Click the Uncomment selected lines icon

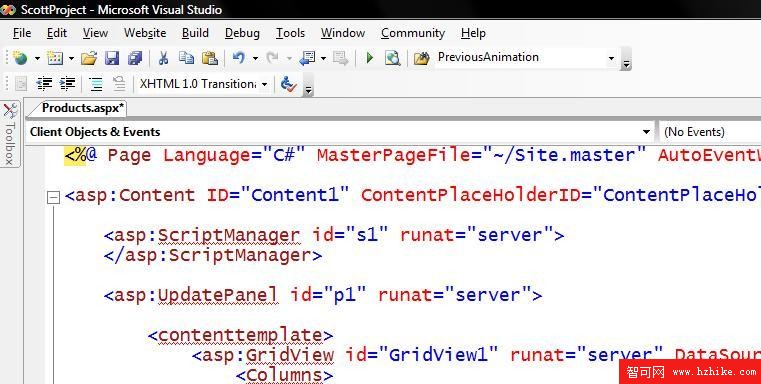point(119,84)
